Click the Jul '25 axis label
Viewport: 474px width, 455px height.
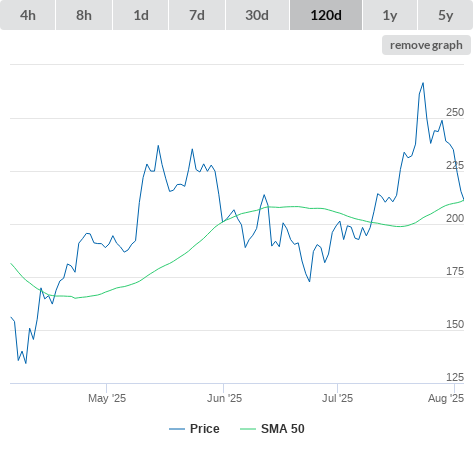(x=337, y=398)
